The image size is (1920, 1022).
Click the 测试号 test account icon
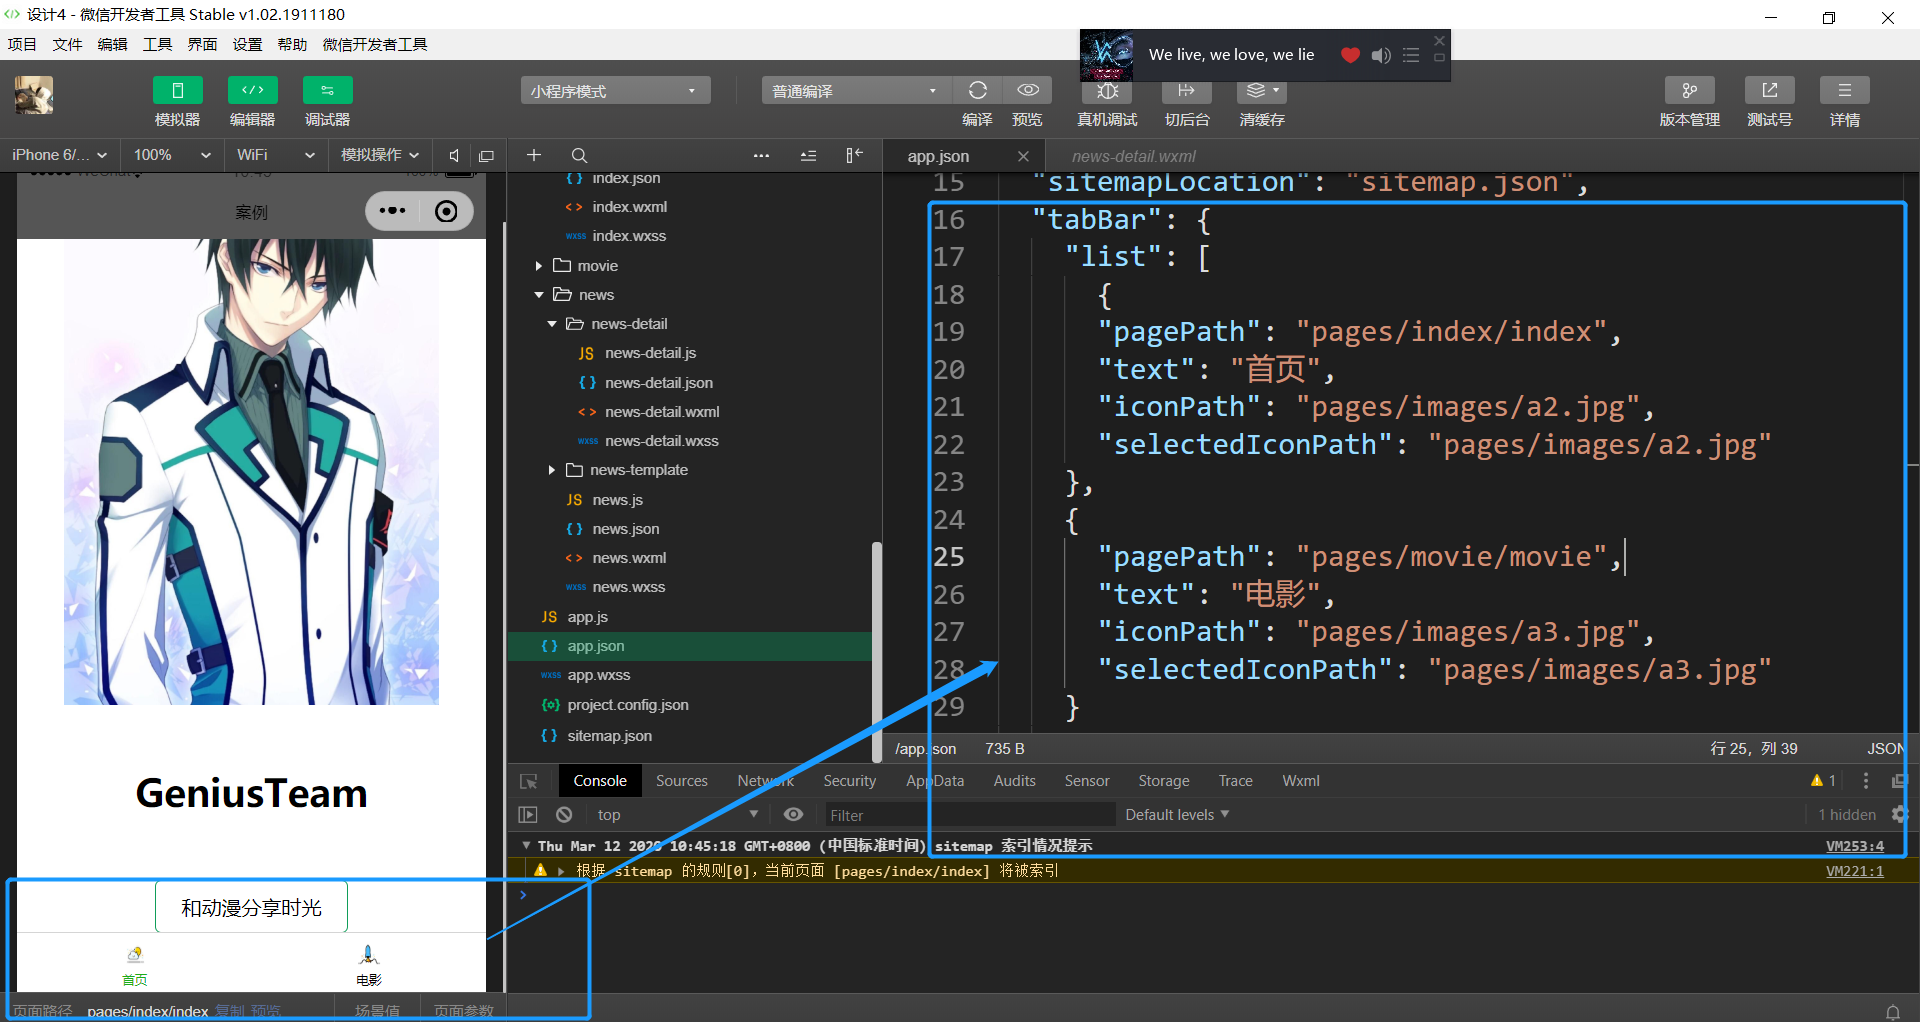[1770, 91]
